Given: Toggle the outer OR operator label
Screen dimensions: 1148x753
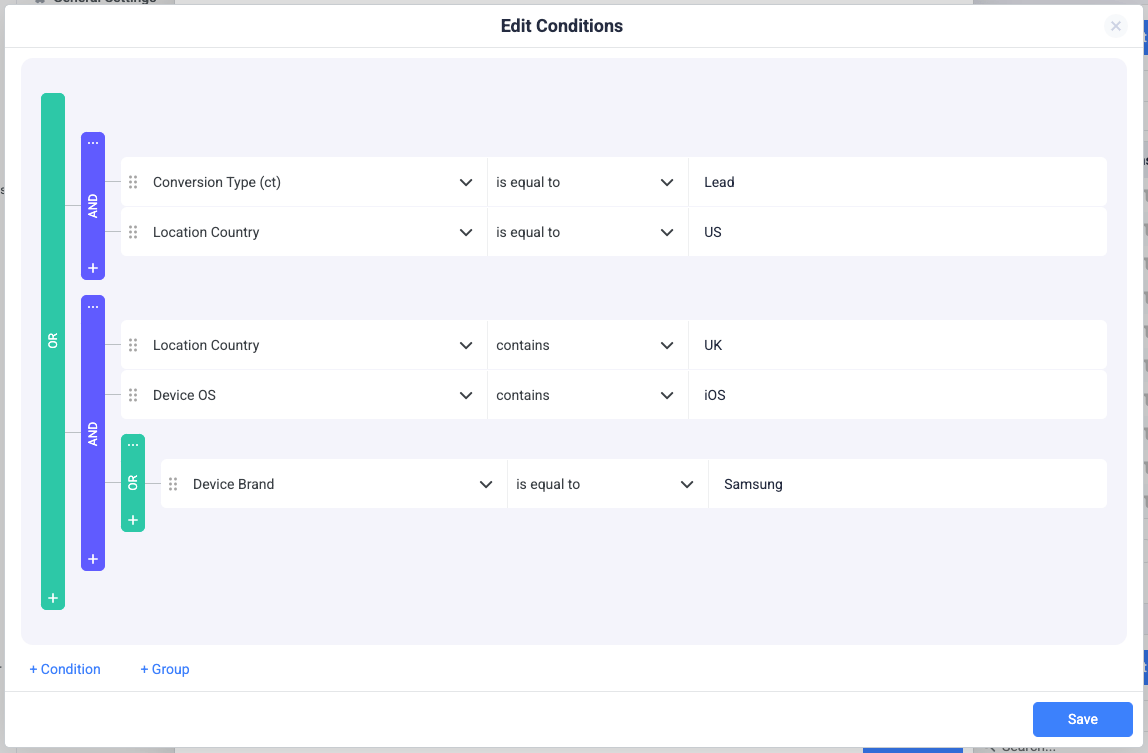Looking at the screenshot, I should coord(53,341).
